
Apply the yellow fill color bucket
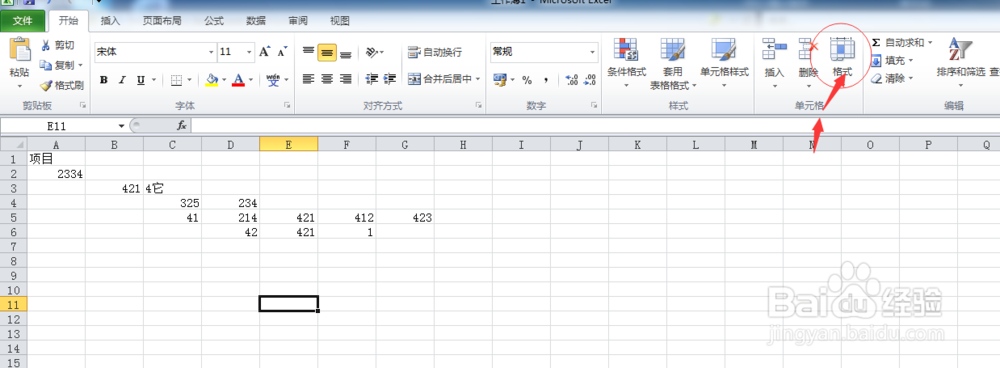pyautogui.click(x=212, y=80)
